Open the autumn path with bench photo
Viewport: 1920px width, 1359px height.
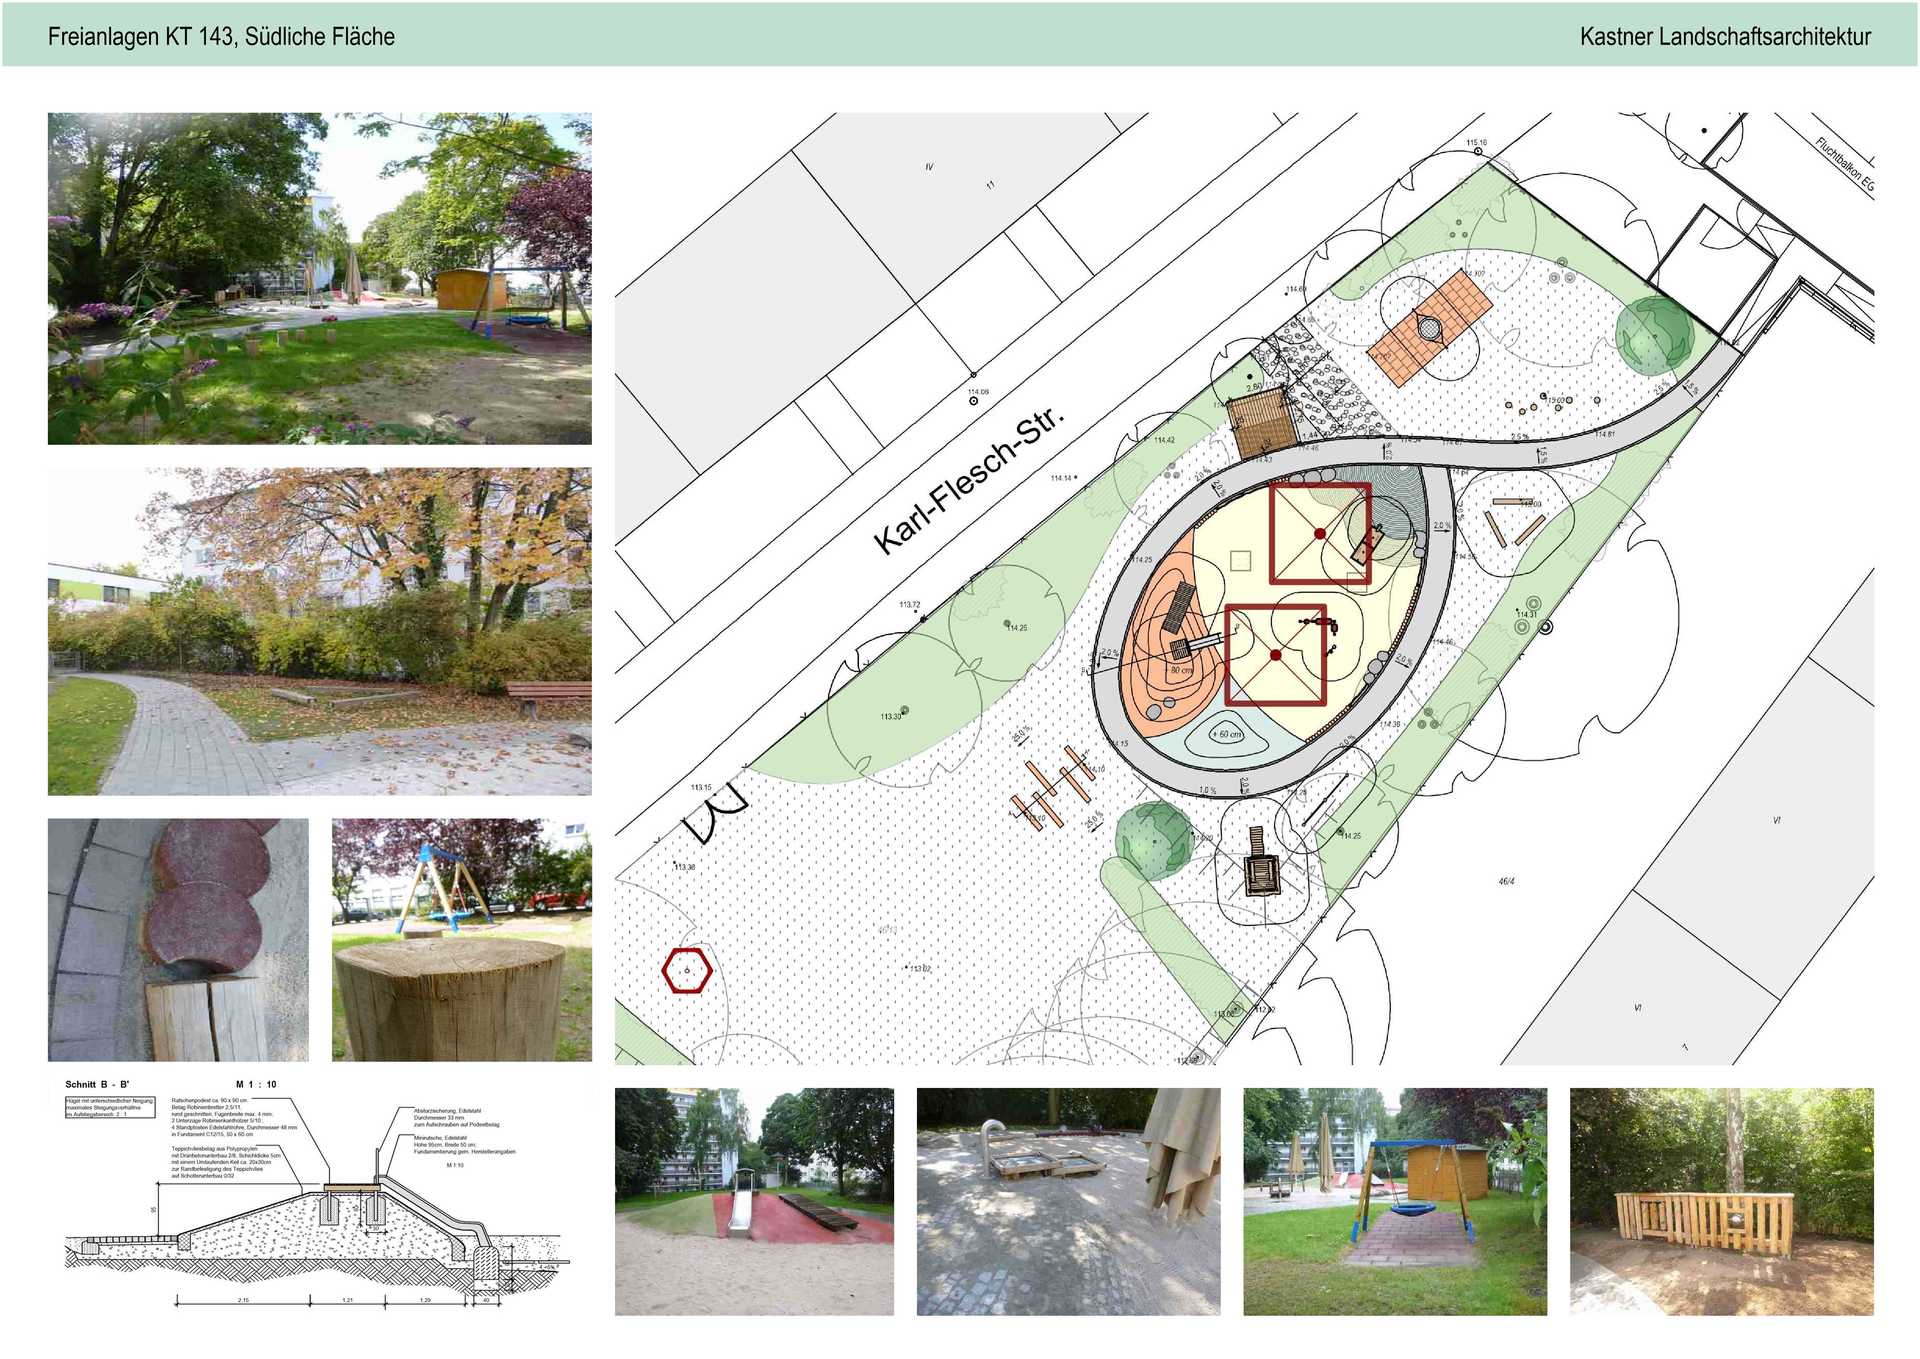[319, 631]
